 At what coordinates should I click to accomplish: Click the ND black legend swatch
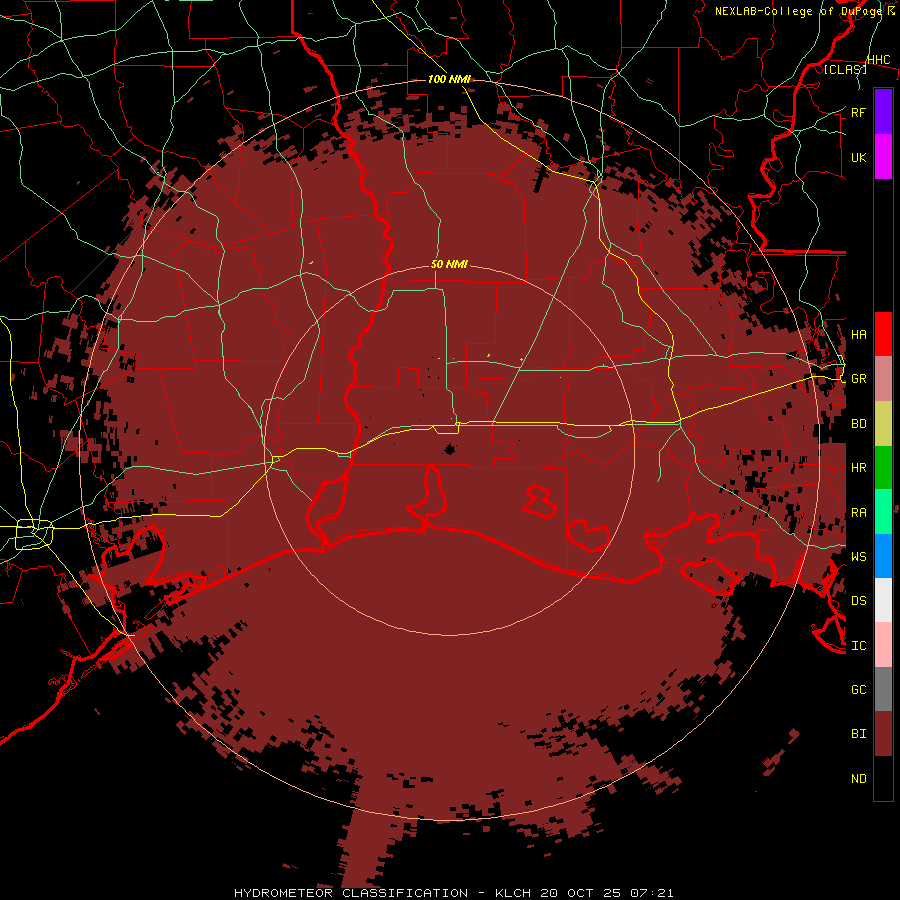883,778
